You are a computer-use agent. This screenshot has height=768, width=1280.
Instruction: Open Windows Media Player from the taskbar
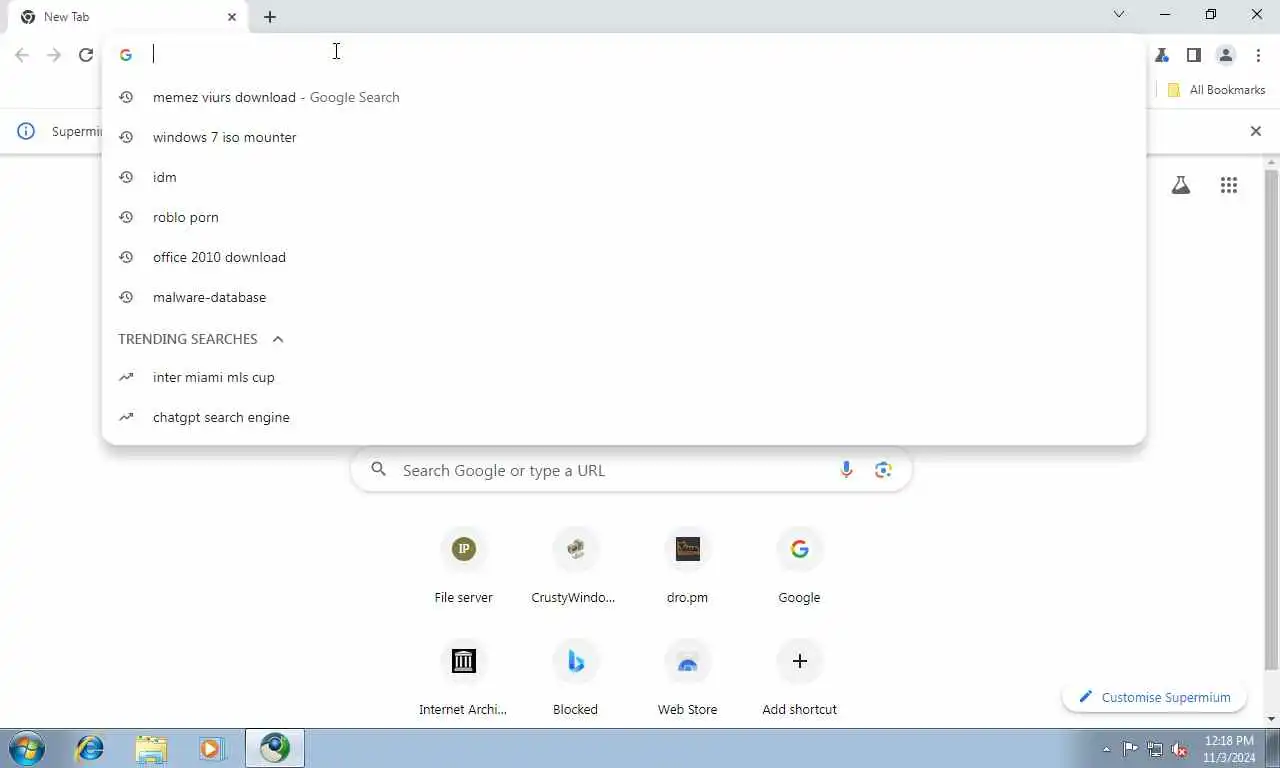point(211,748)
